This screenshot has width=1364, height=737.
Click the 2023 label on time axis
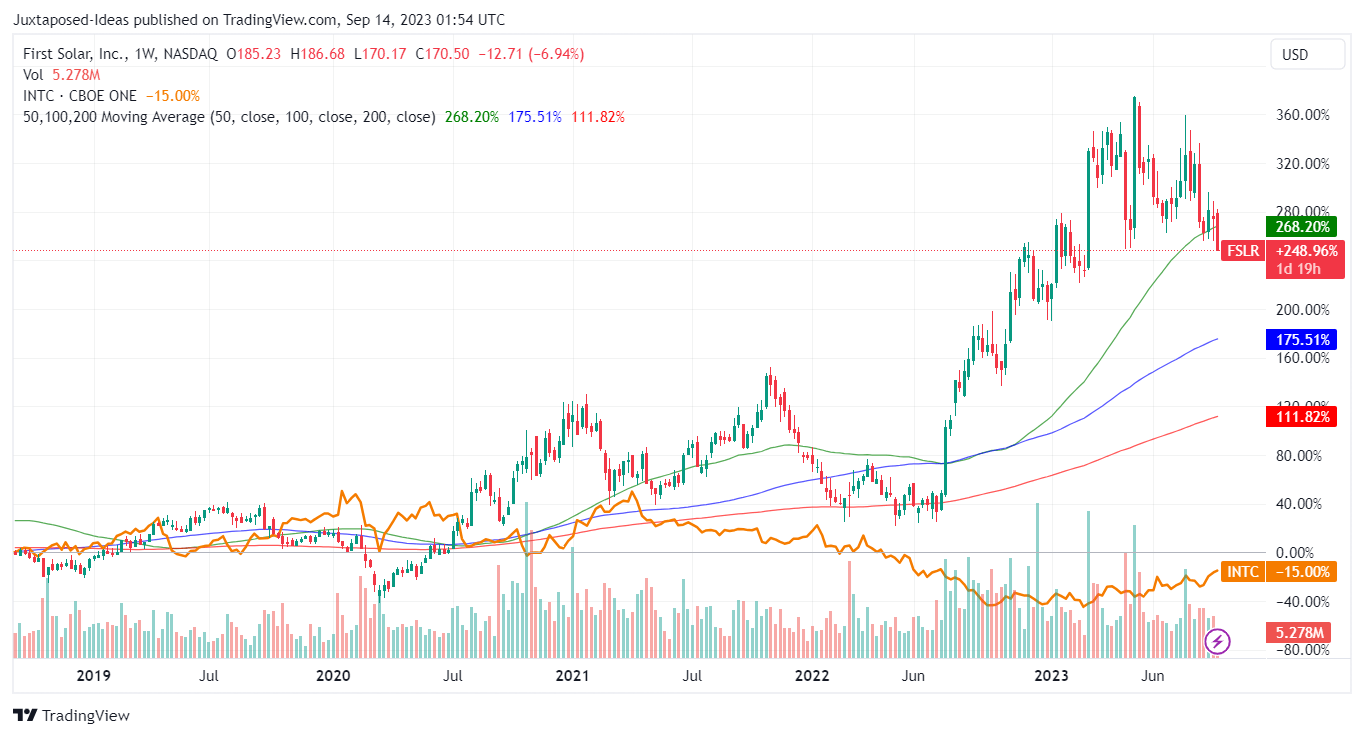click(1051, 676)
